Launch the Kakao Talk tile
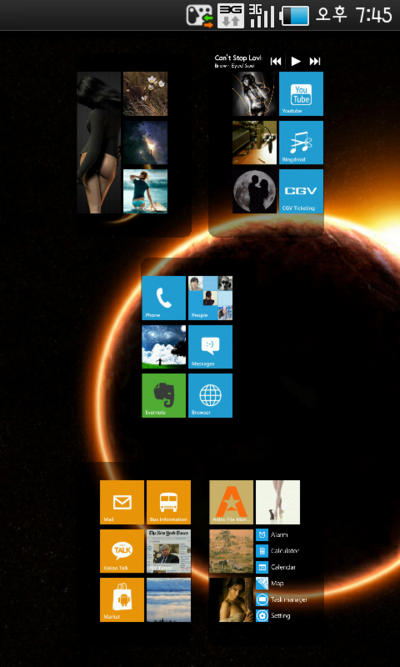400x667 pixels. (x=122, y=551)
